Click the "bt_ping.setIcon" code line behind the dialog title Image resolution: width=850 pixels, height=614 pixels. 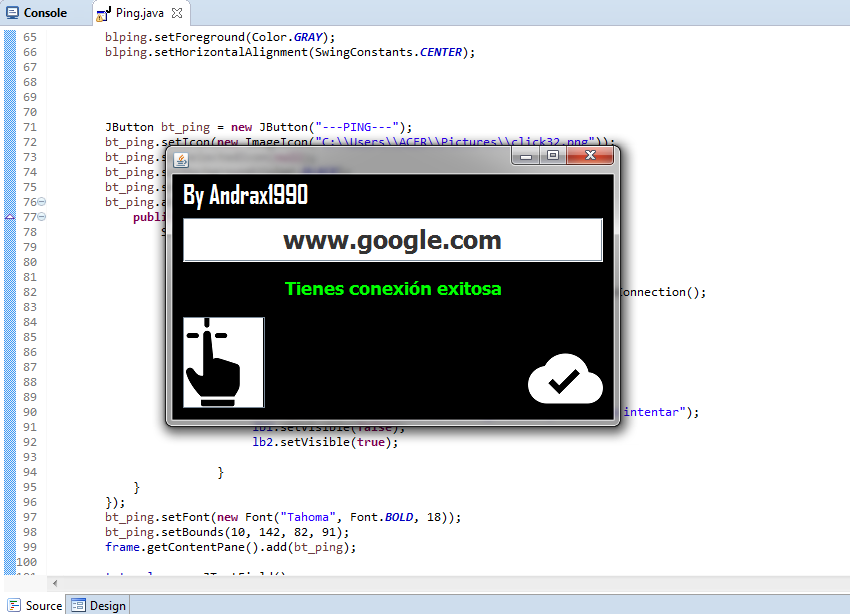point(360,142)
